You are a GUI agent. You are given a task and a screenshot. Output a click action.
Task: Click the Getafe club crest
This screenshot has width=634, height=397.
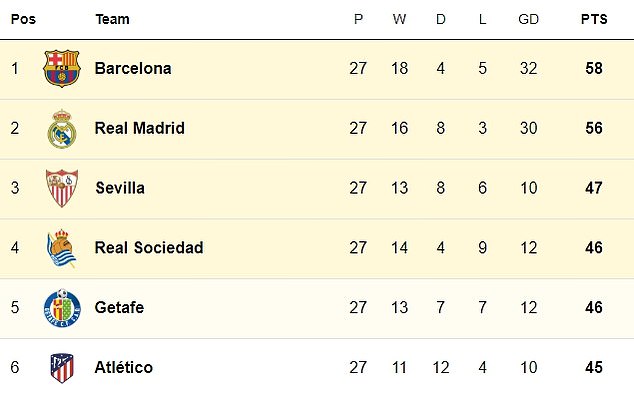(62, 308)
